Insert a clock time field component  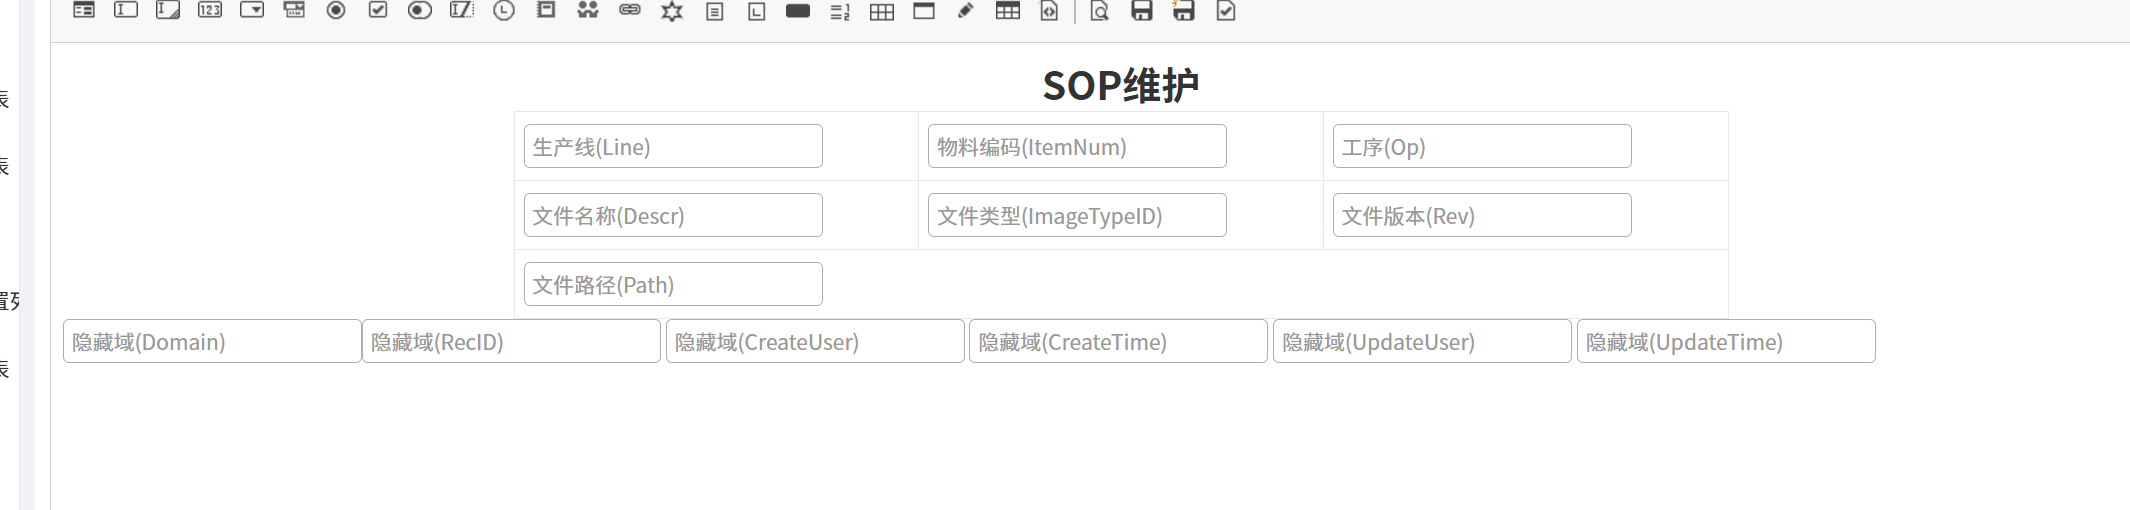504,10
